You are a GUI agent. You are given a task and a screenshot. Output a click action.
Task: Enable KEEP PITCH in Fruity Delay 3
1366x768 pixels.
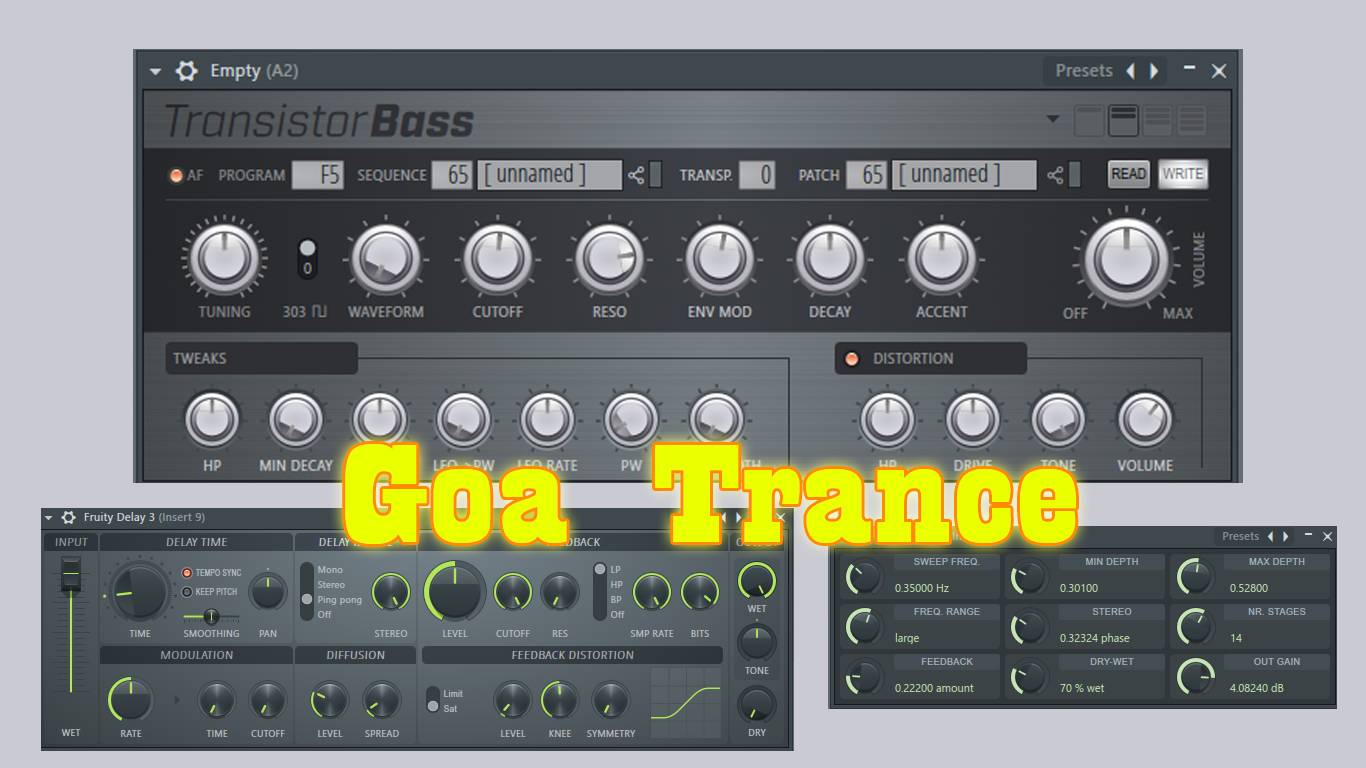187,591
